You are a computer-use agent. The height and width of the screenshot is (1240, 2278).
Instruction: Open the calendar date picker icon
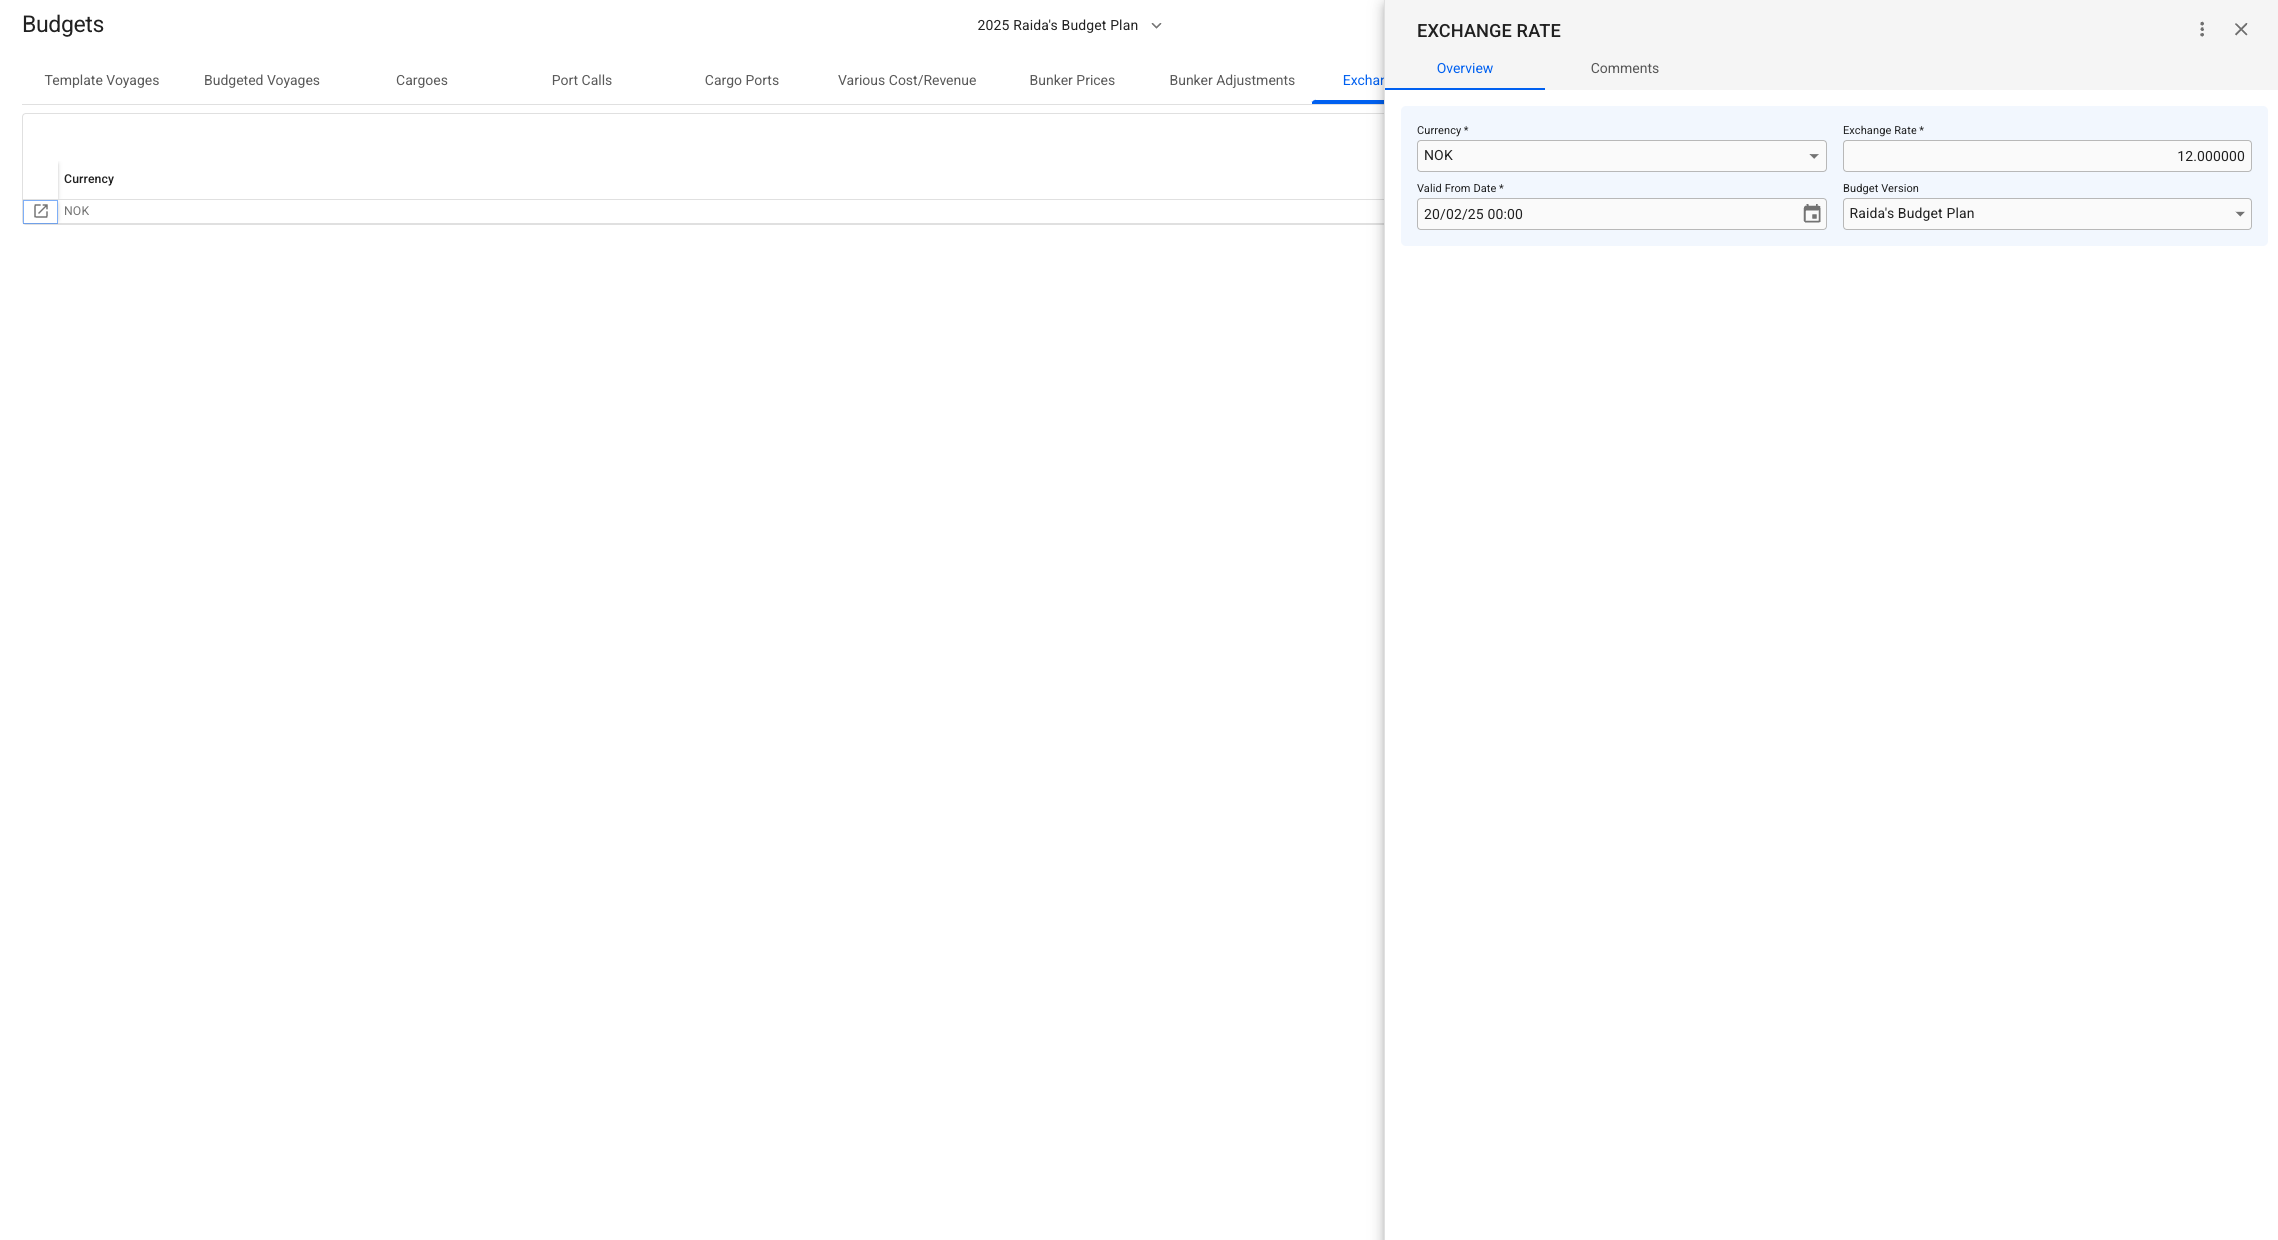[1811, 214]
